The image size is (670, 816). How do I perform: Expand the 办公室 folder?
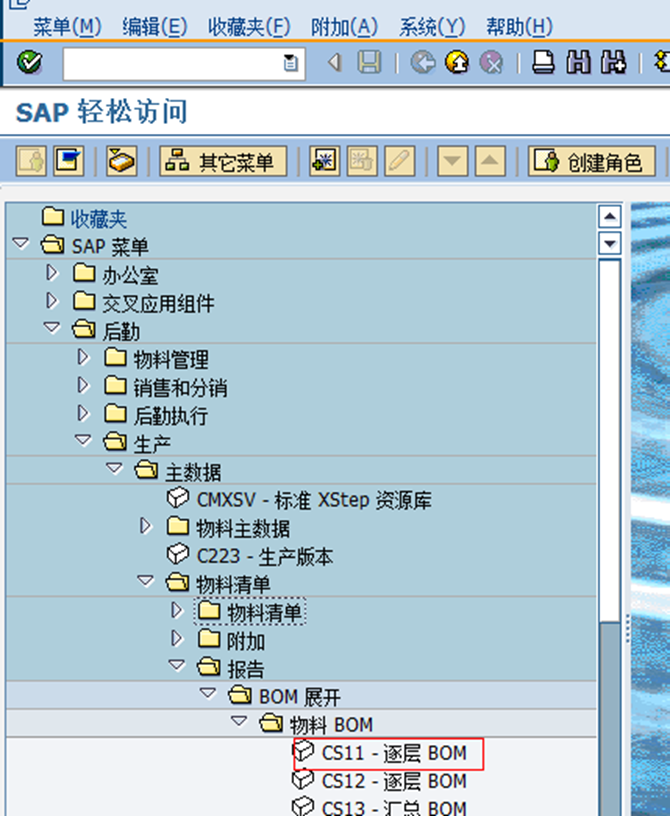tap(52, 272)
